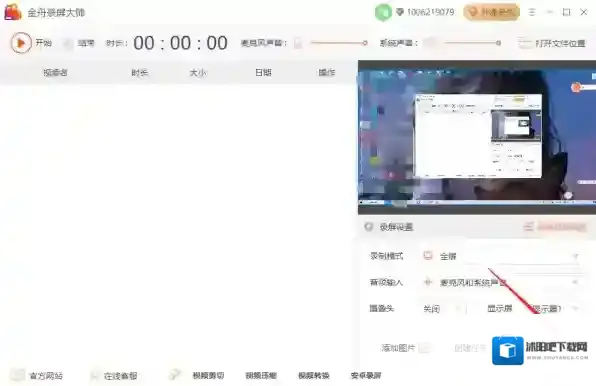
Task: Click the 00:00:00 duration timer display
Action: tap(181, 43)
